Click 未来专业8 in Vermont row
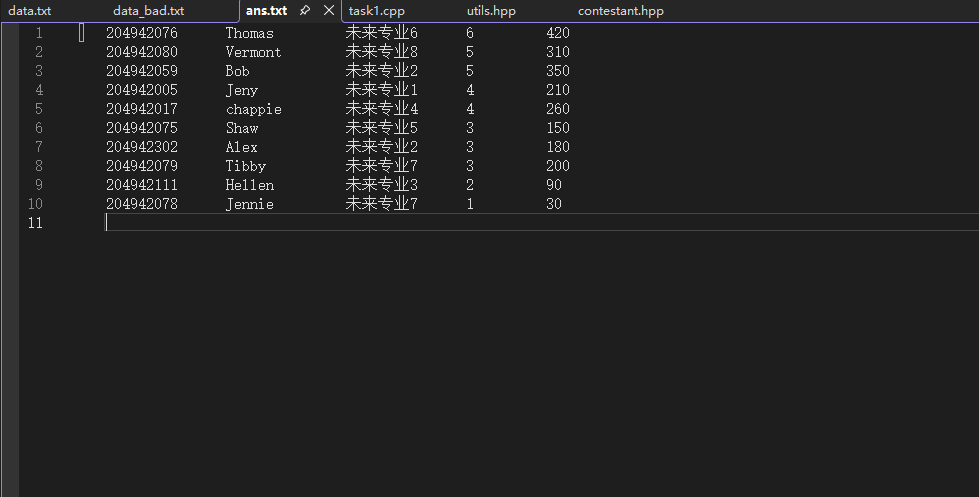979x497 pixels. [381, 52]
